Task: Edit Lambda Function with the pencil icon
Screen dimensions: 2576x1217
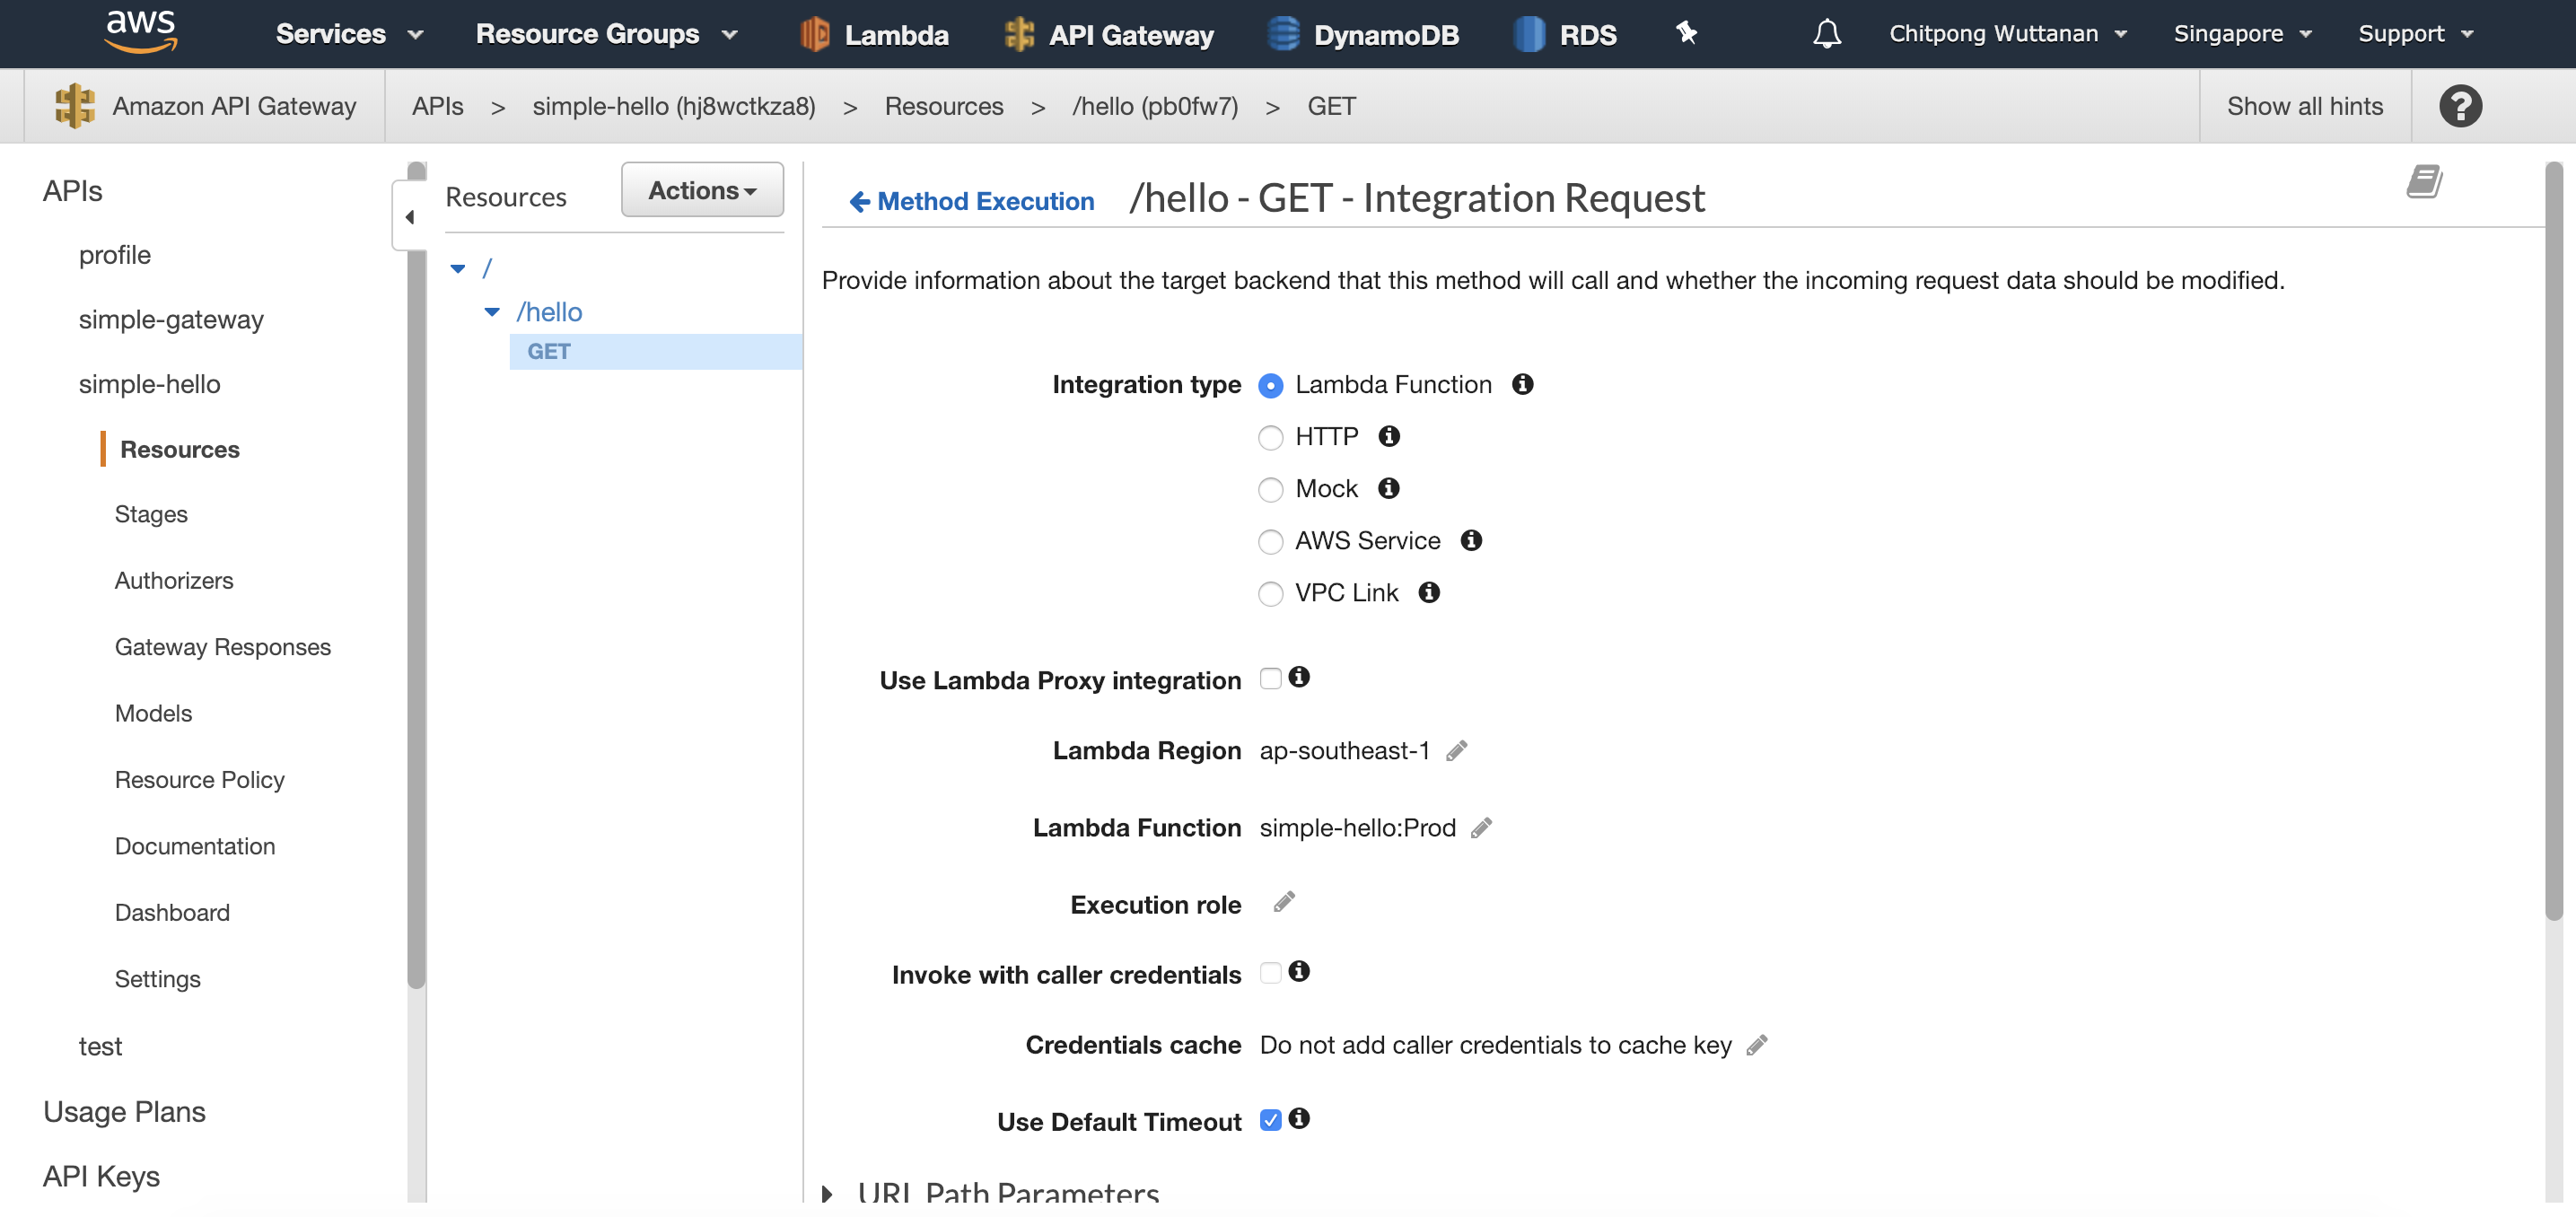Action: pos(1482,828)
